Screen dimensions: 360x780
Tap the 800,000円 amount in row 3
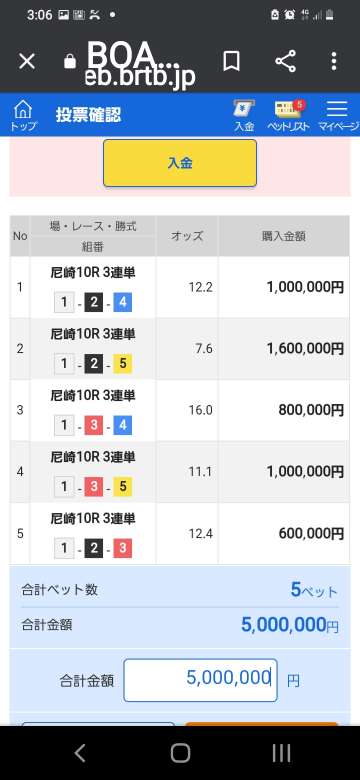pos(311,410)
